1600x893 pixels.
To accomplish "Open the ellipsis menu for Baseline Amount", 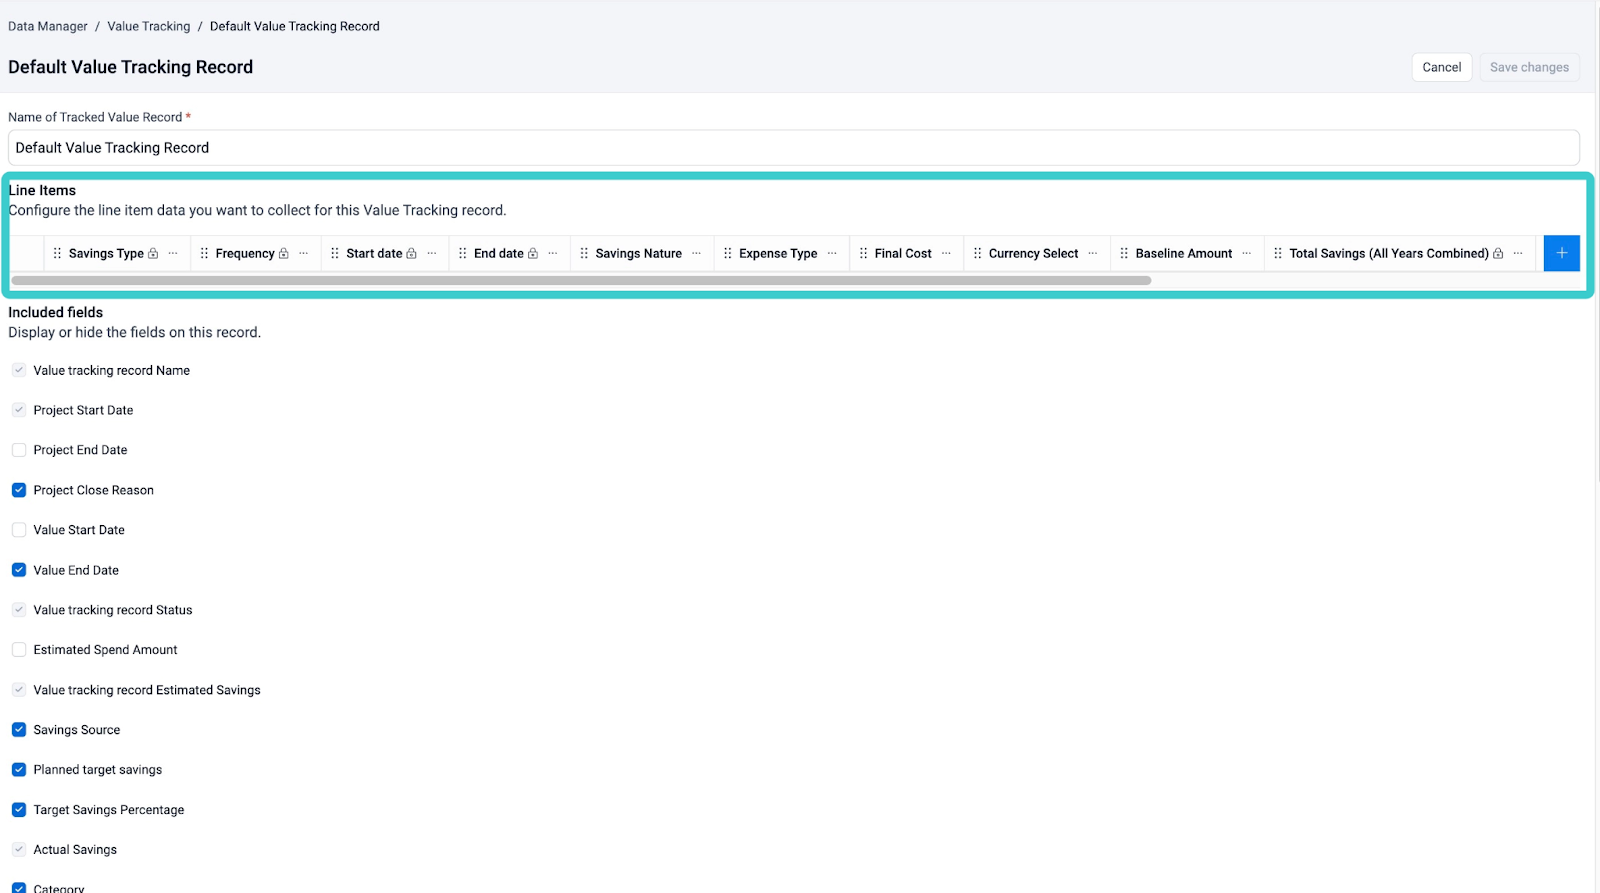I will [1246, 254].
